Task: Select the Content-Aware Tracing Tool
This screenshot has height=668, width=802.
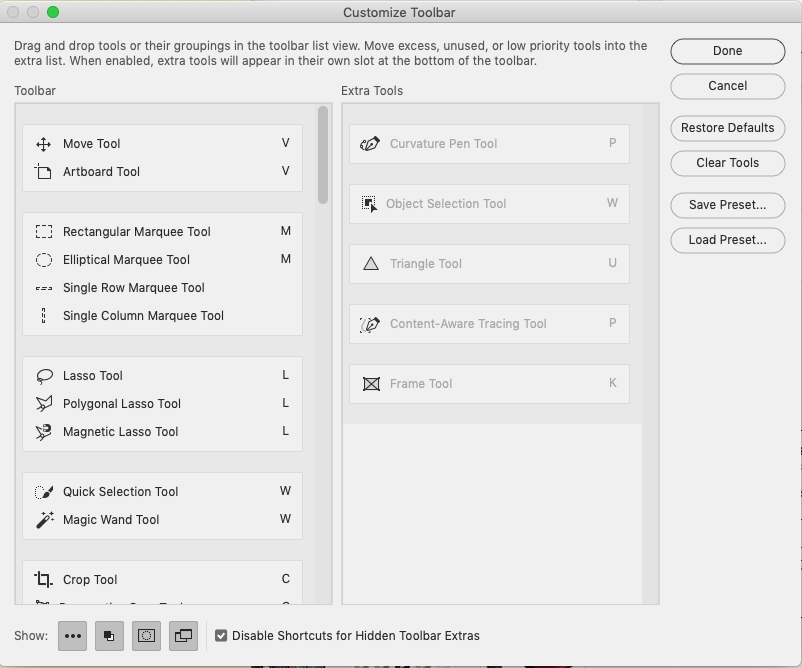Action: [466, 323]
